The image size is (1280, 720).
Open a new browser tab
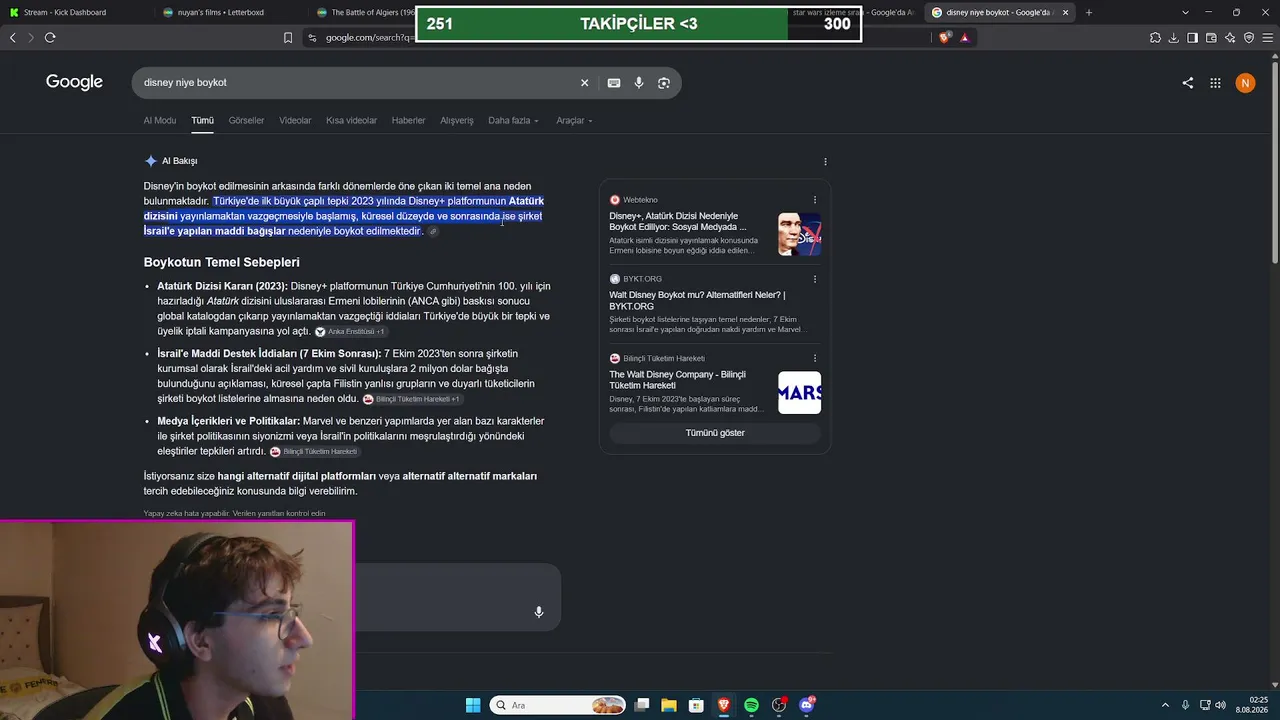click(x=1089, y=12)
